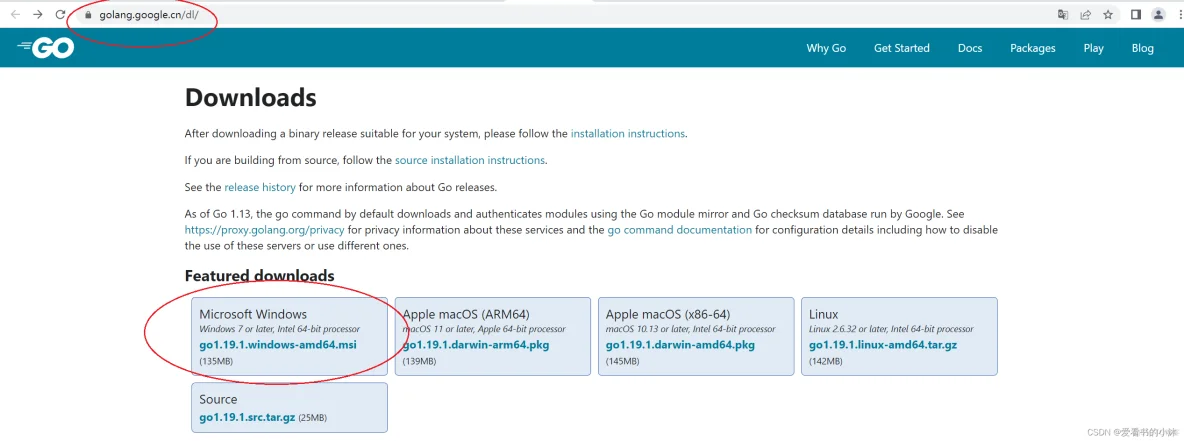Open the Get Started nav item
Screen dimensions: 1184x441
tap(902, 48)
